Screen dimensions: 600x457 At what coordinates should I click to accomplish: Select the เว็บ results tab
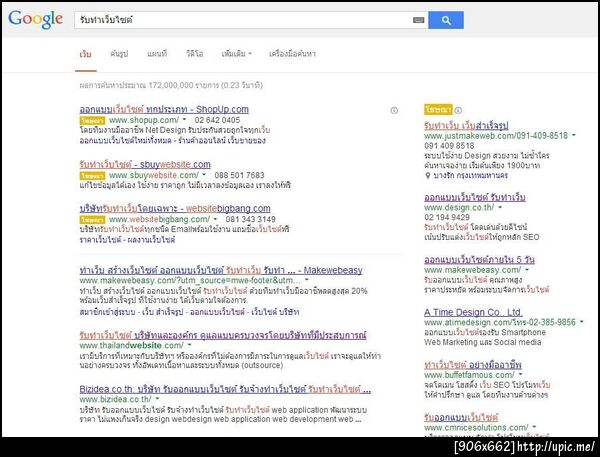(x=85, y=54)
